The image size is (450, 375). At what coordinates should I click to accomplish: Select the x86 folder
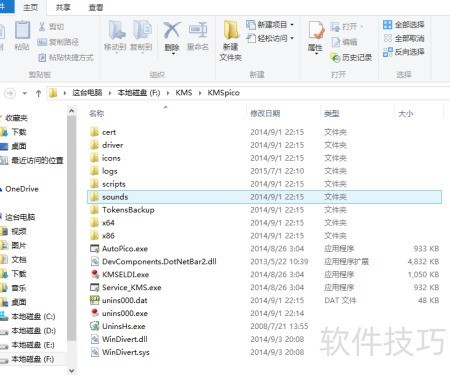click(108, 236)
